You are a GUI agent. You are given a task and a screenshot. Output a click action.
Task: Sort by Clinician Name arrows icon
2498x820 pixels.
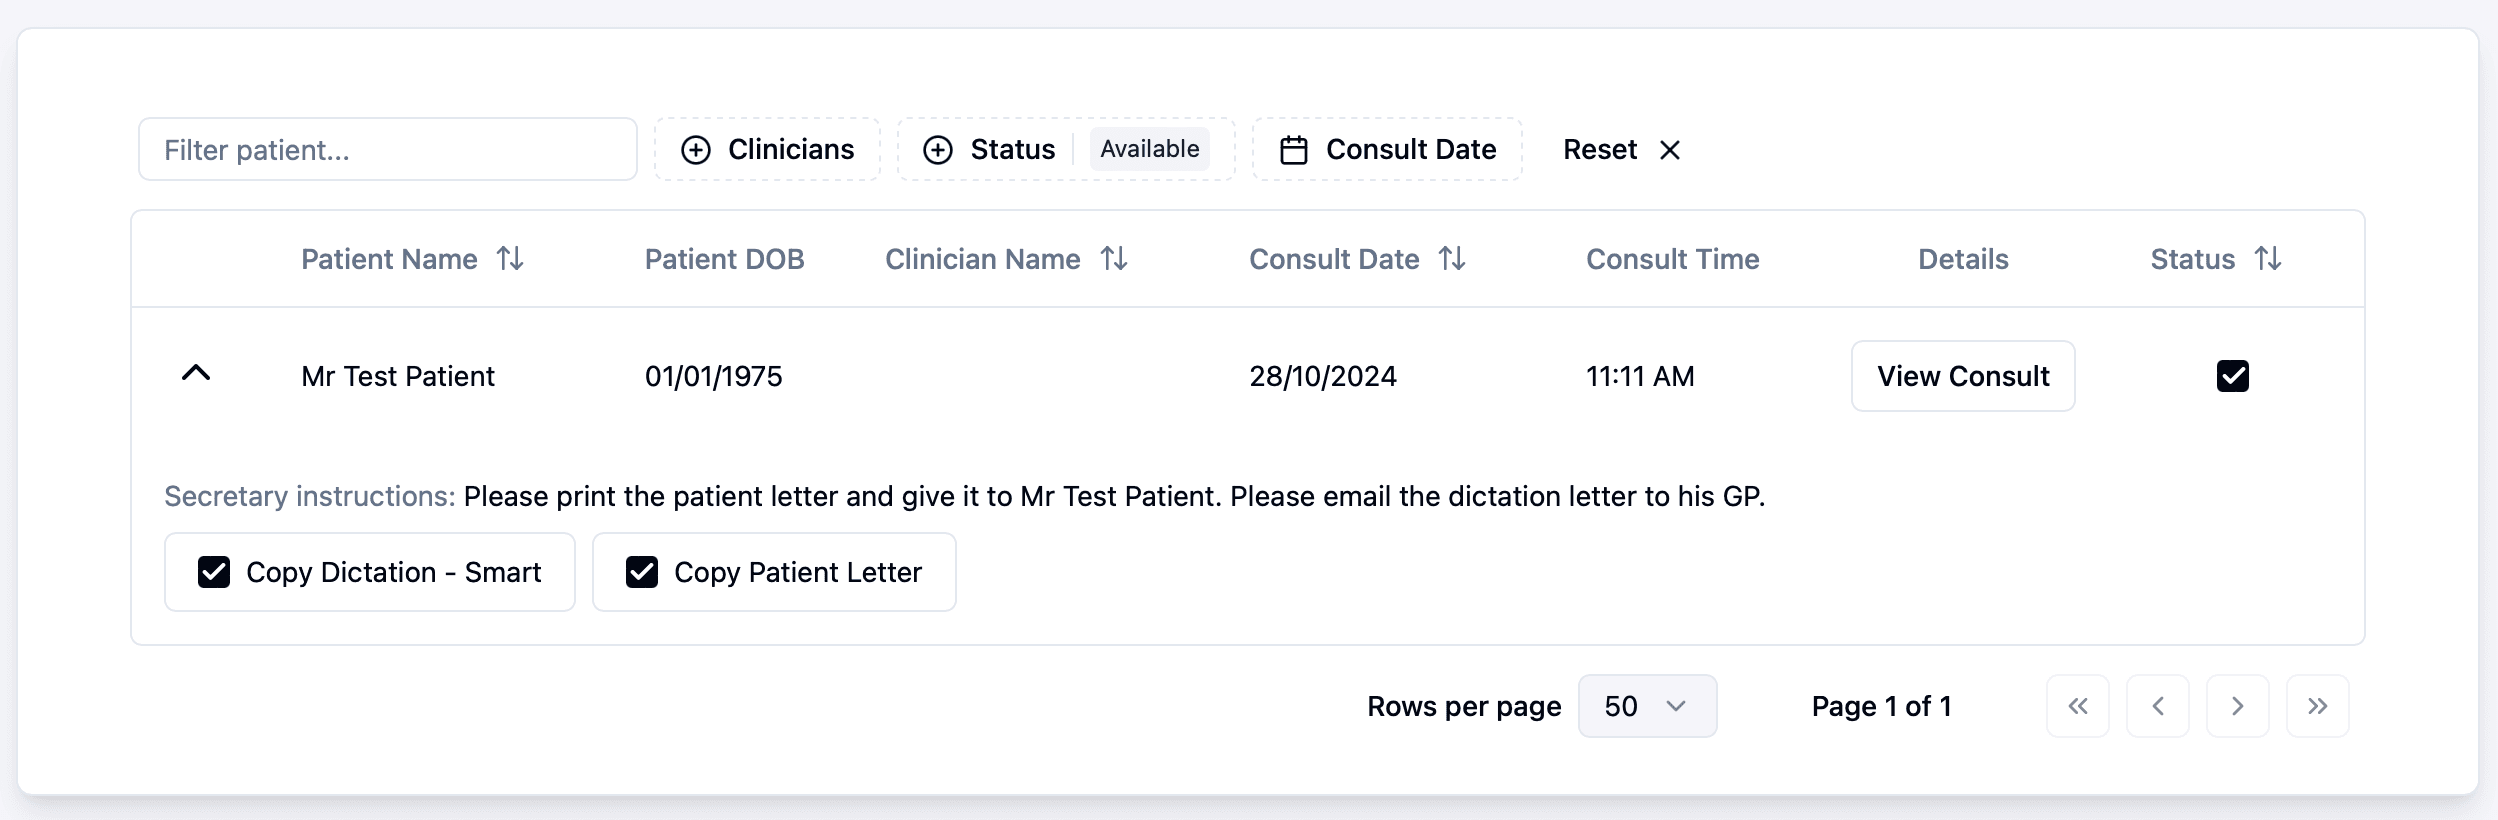click(1114, 259)
